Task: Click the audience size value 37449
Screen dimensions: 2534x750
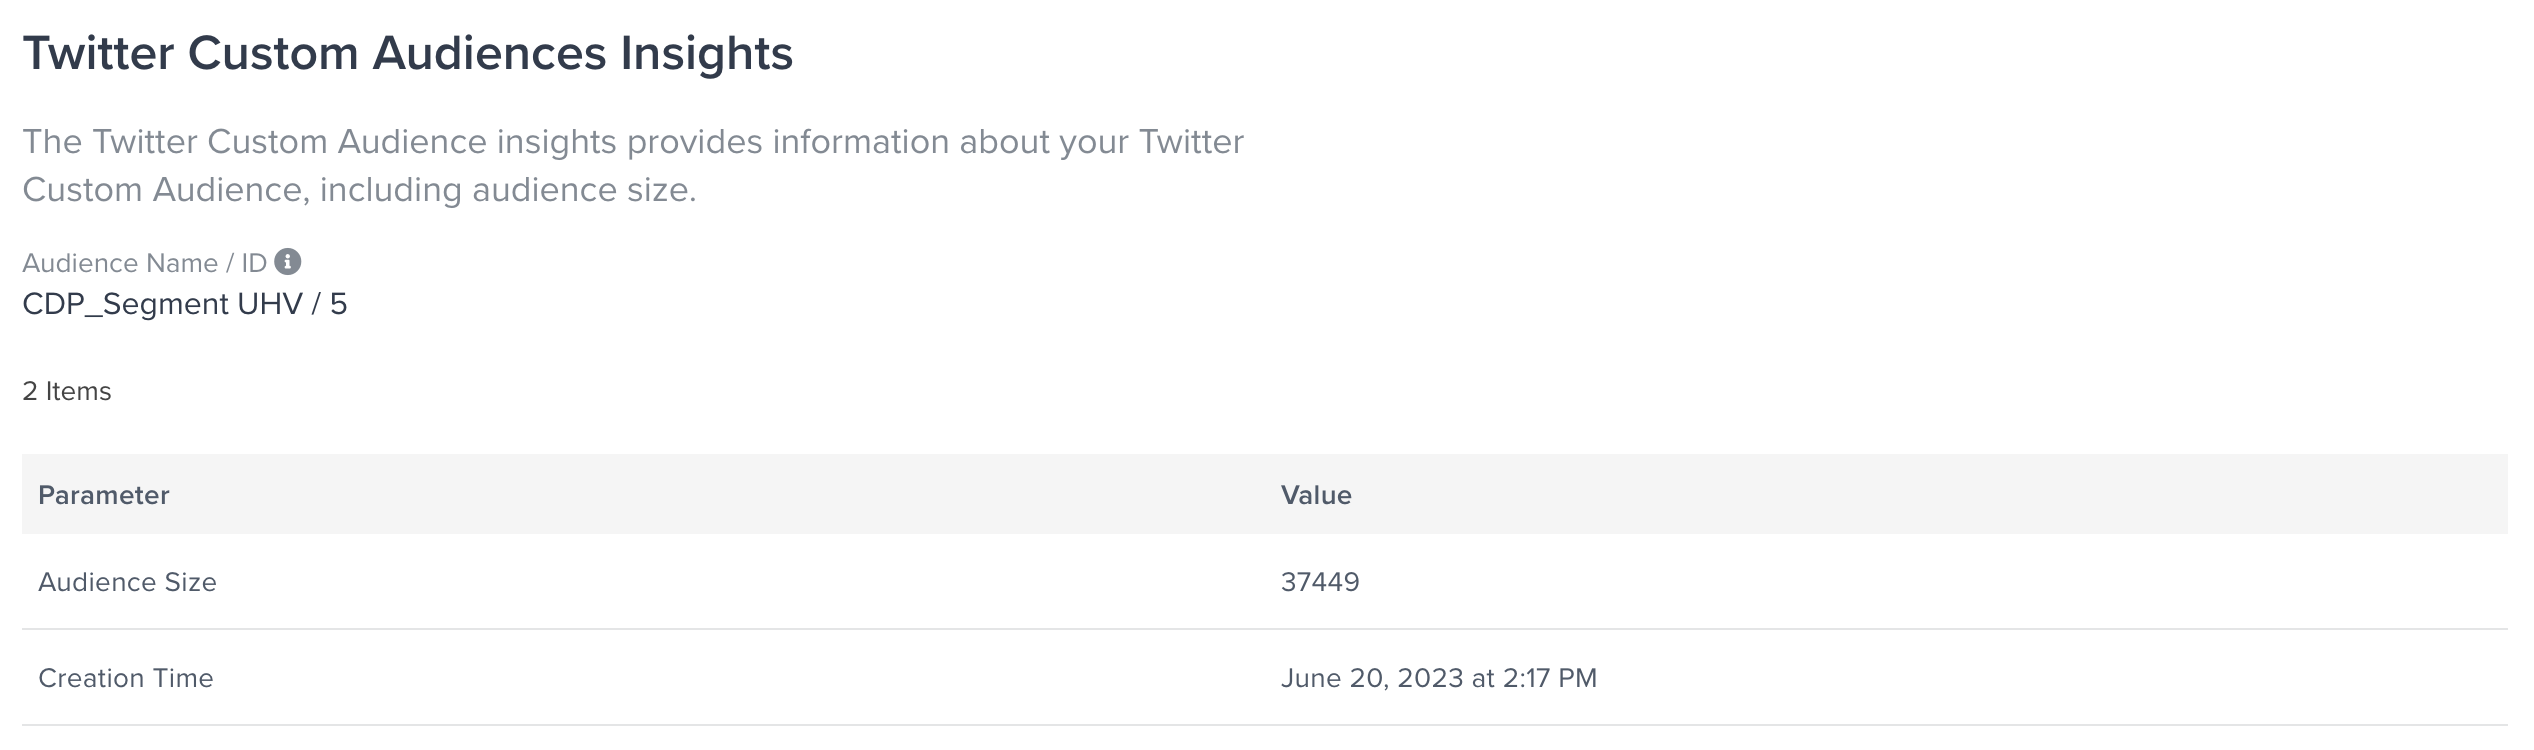Action: 1320,582
